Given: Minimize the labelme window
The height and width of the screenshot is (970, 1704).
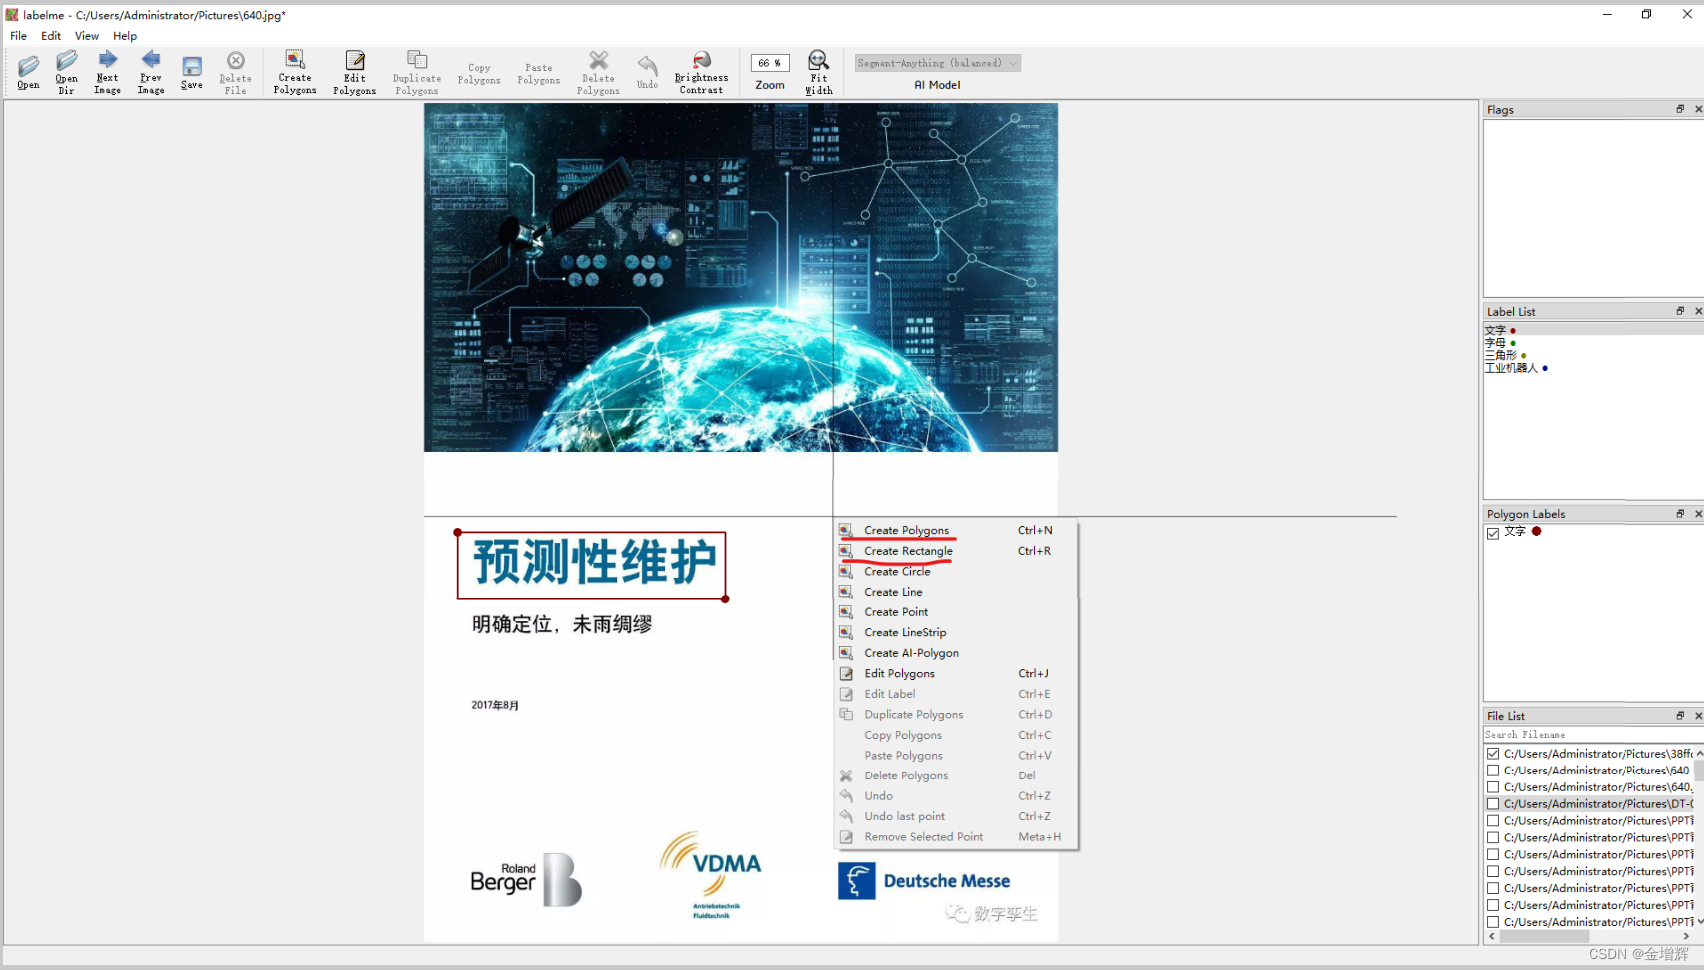Looking at the screenshot, I should click(x=1607, y=14).
